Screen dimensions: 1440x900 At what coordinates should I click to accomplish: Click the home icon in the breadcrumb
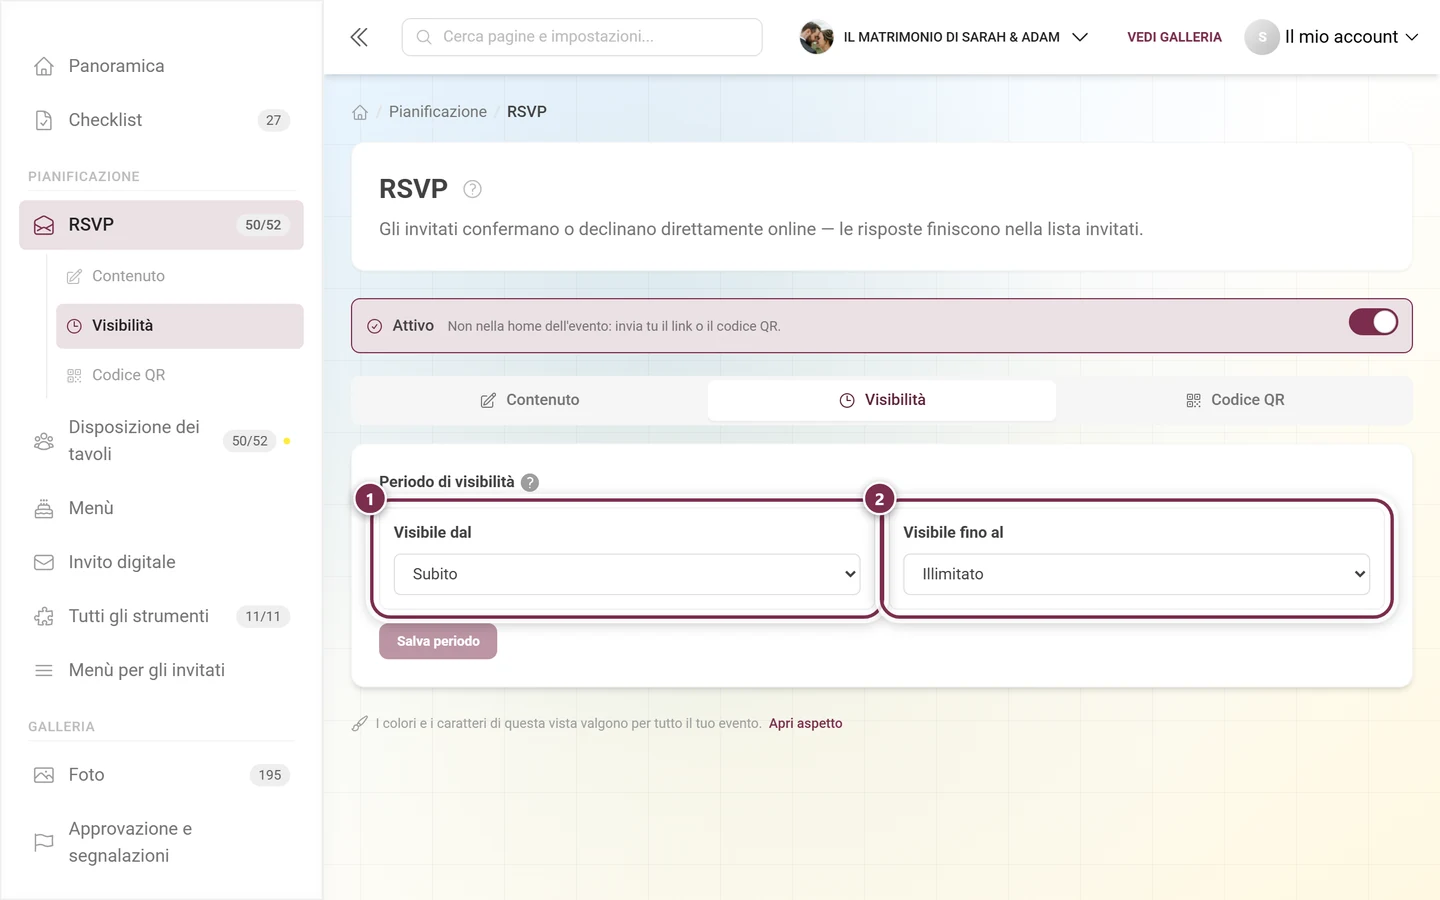pyautogui.click(x=360, y=112)
